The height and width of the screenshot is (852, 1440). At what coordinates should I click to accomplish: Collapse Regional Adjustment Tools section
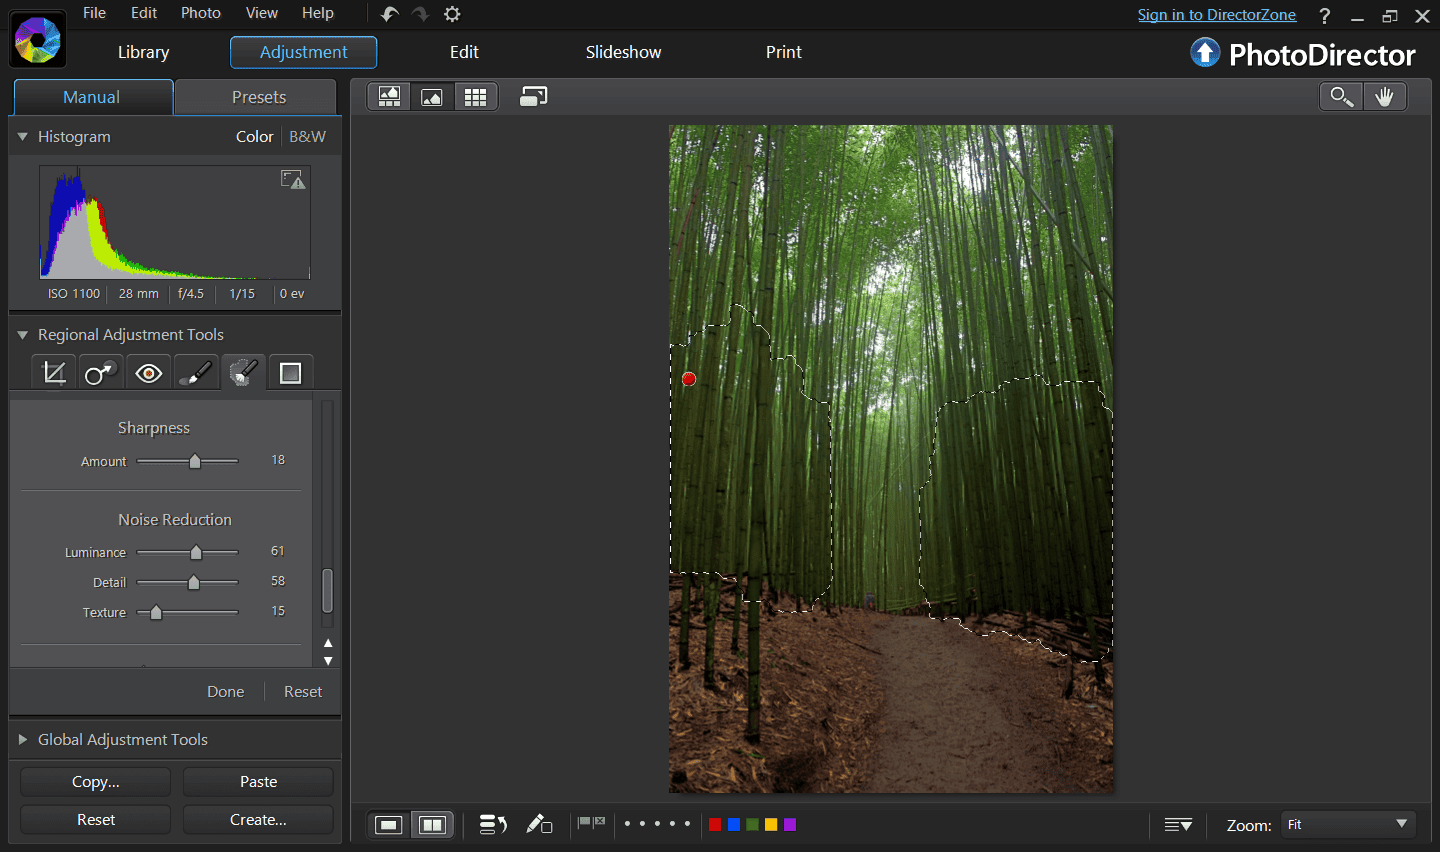point(23,335)
